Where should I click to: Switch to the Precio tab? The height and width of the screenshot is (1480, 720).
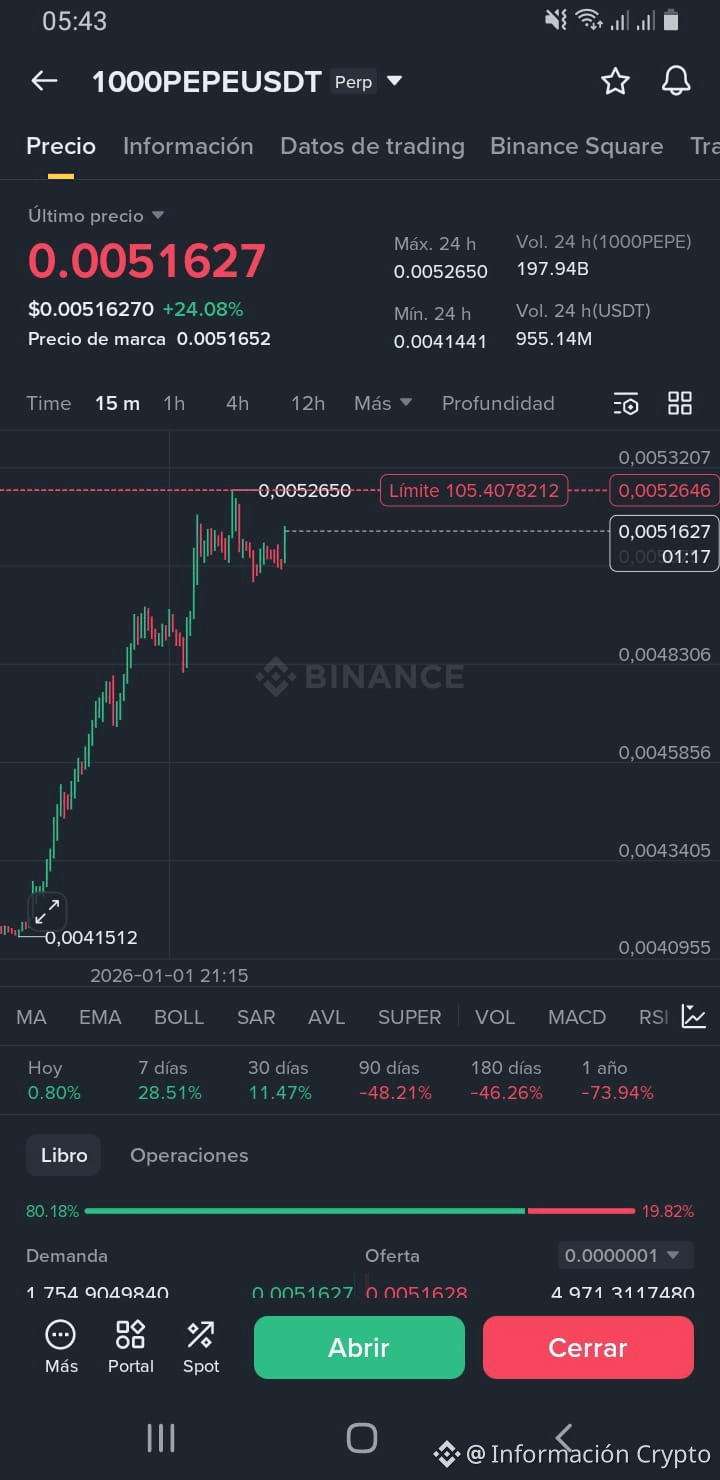tap(61, 146)
